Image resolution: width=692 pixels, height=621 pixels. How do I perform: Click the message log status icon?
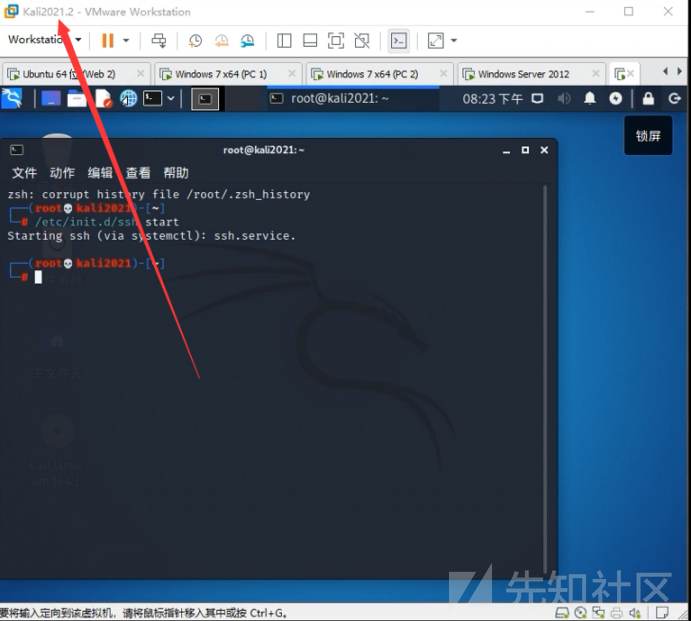662,613
